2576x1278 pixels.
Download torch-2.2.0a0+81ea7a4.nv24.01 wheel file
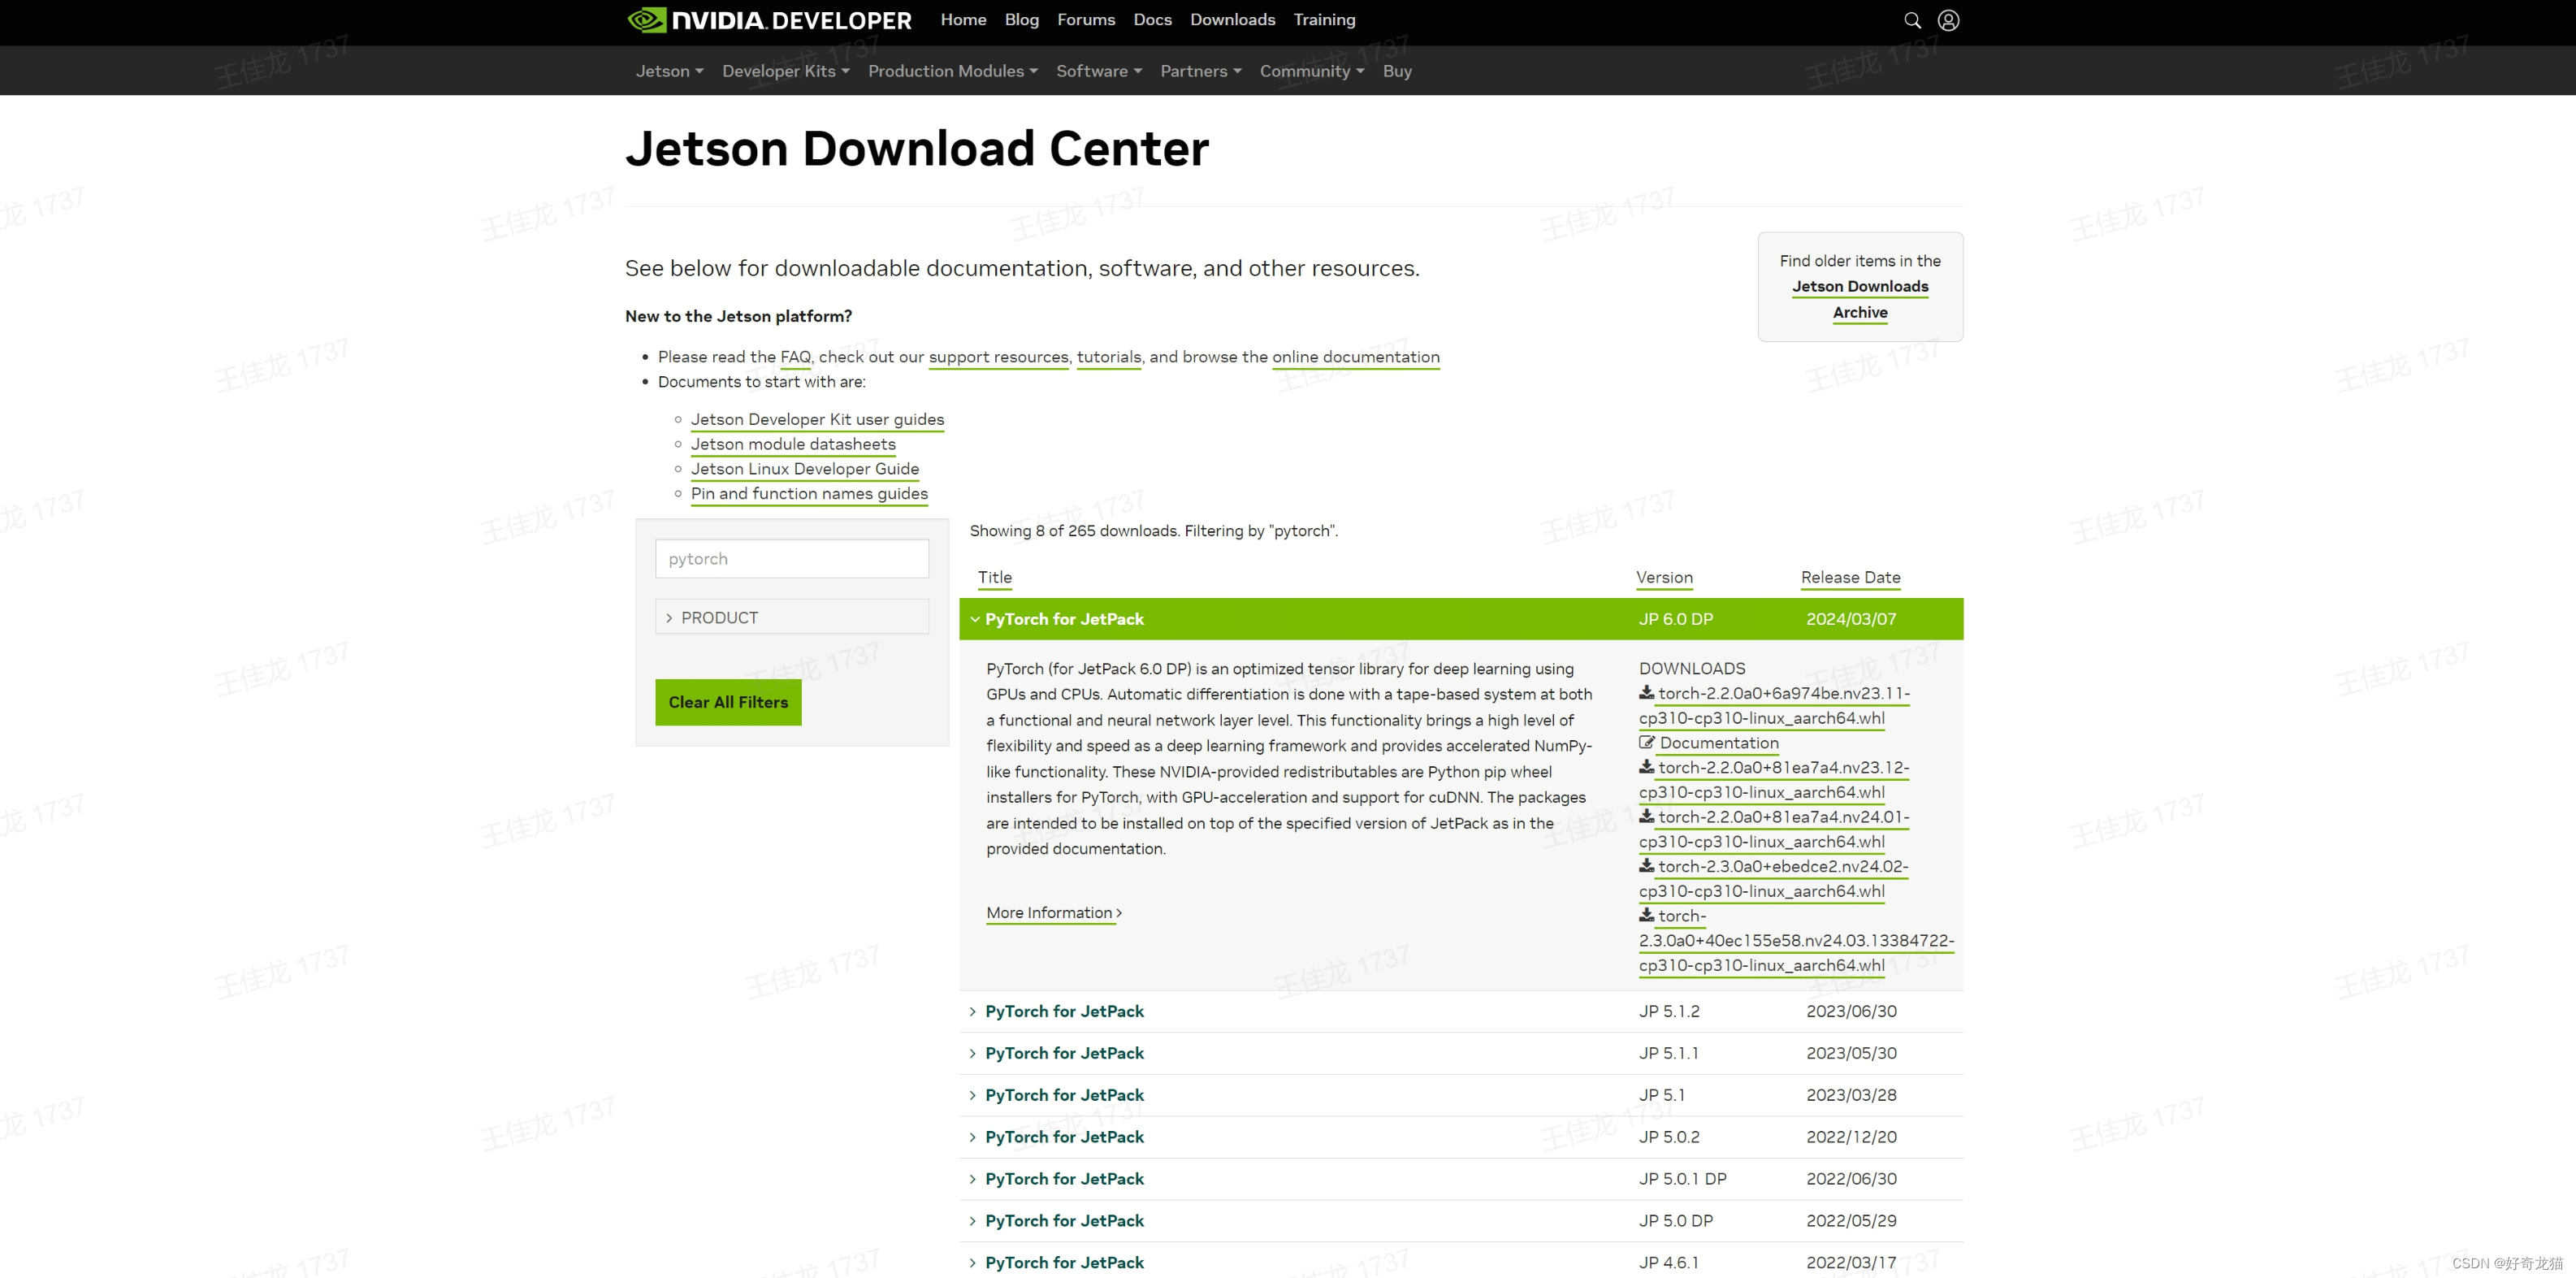[x=1773, y=829]
